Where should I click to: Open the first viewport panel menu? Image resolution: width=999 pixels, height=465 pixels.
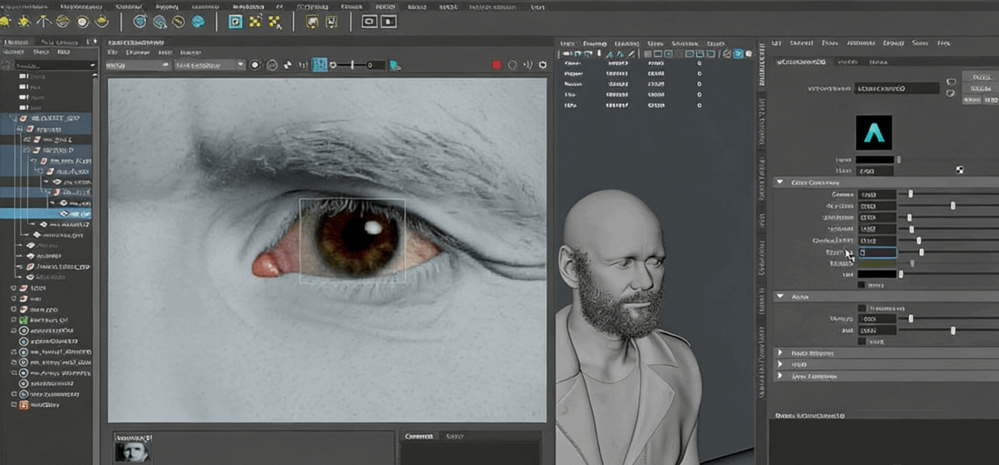(x=113, y=52)
